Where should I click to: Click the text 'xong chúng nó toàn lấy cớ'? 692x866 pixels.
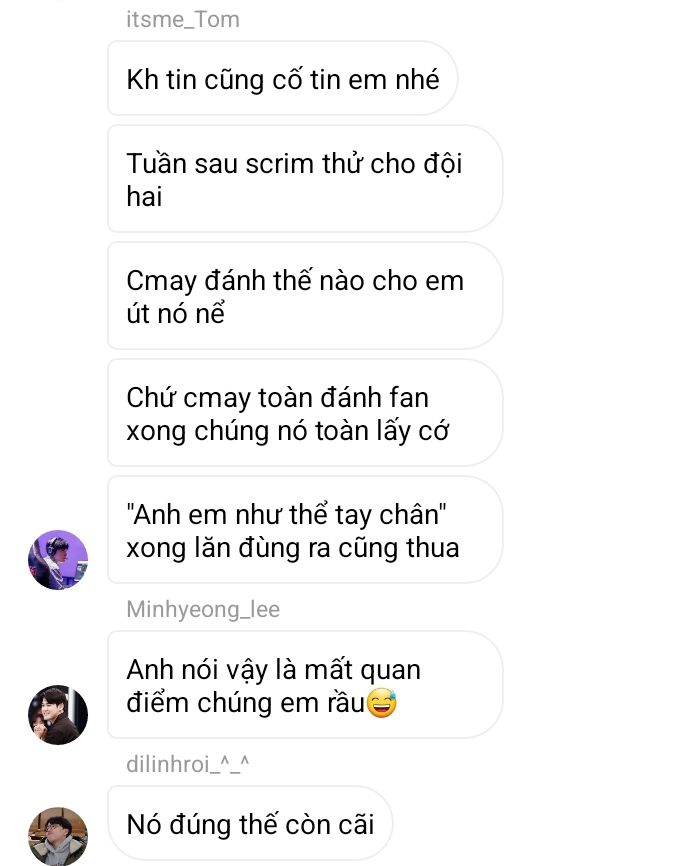pos(287,431)
